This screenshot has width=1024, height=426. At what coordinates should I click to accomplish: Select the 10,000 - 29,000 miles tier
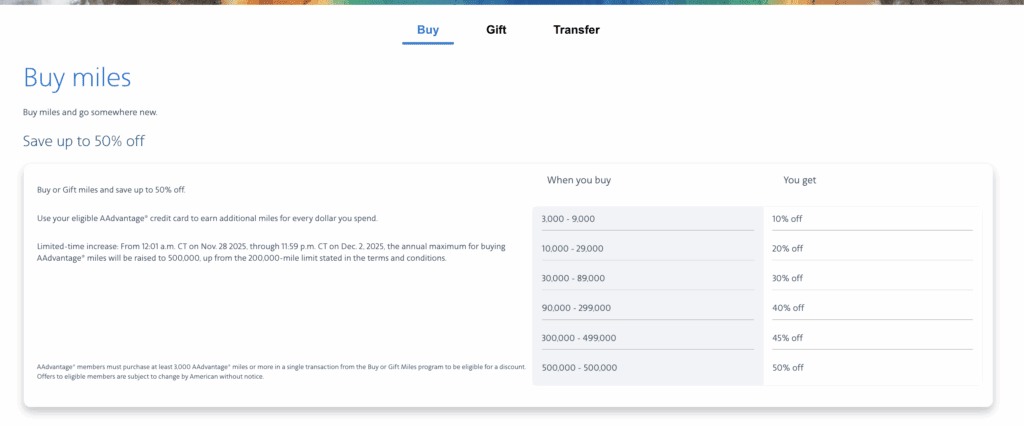coord(574,248)
